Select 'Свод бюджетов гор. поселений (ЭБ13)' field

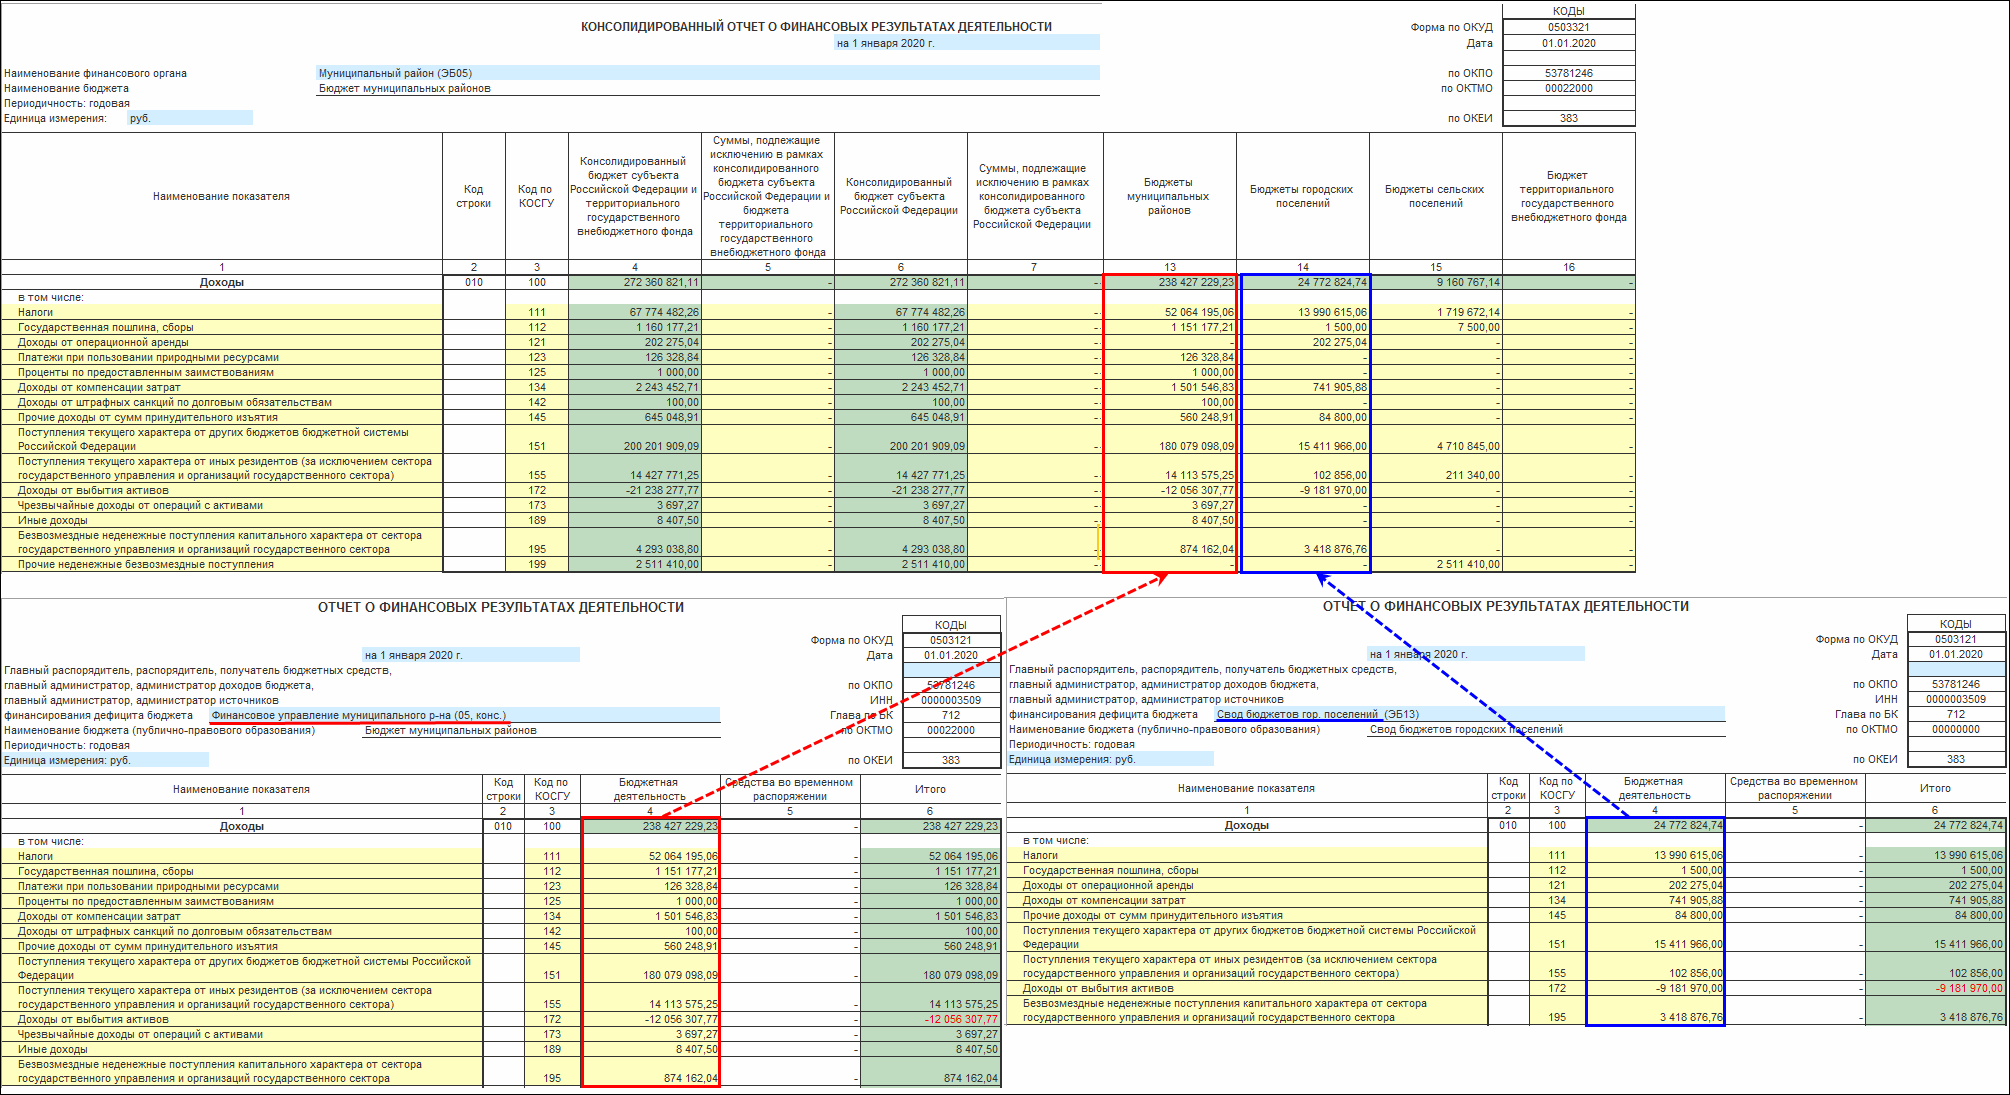pos(1470,714)
